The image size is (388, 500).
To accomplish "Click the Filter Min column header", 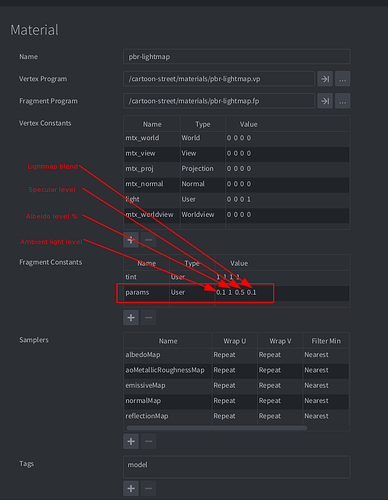I will [326, 341].
